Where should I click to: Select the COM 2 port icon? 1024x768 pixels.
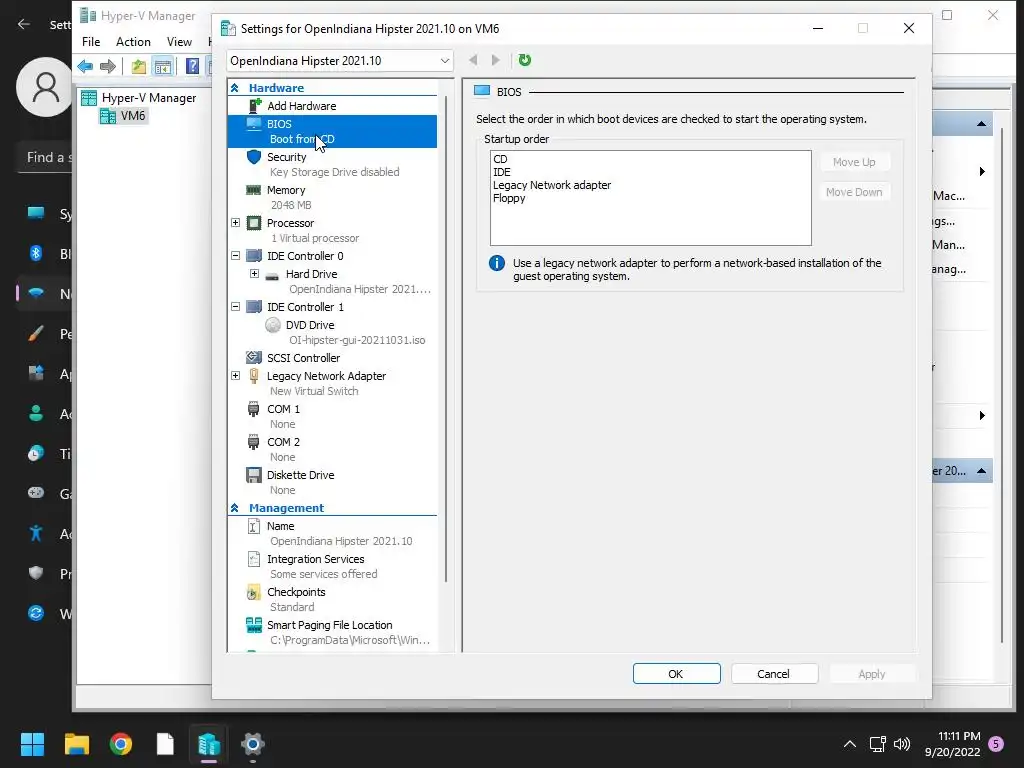[253, 442]
